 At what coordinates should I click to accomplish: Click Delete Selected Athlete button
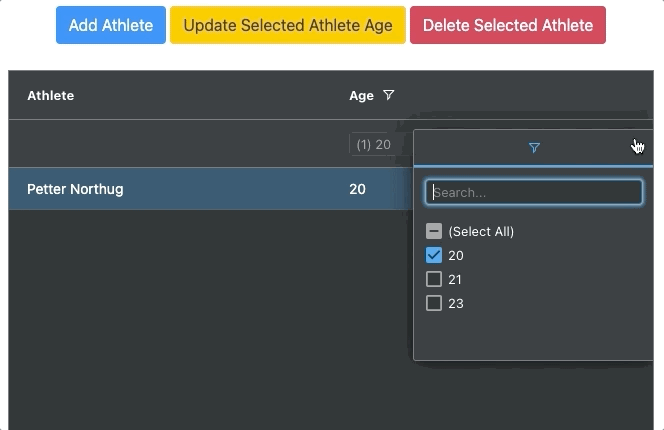tap(507, 25)
